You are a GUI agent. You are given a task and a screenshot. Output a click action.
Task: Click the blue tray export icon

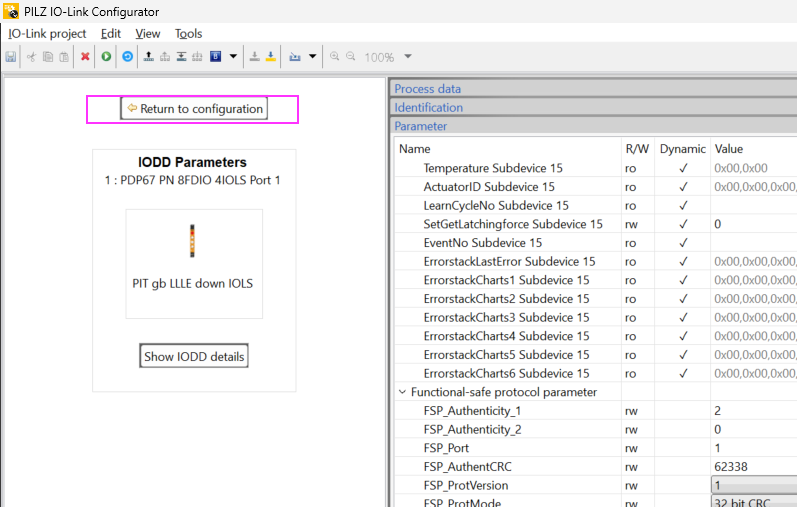click(x=295, y=56)
